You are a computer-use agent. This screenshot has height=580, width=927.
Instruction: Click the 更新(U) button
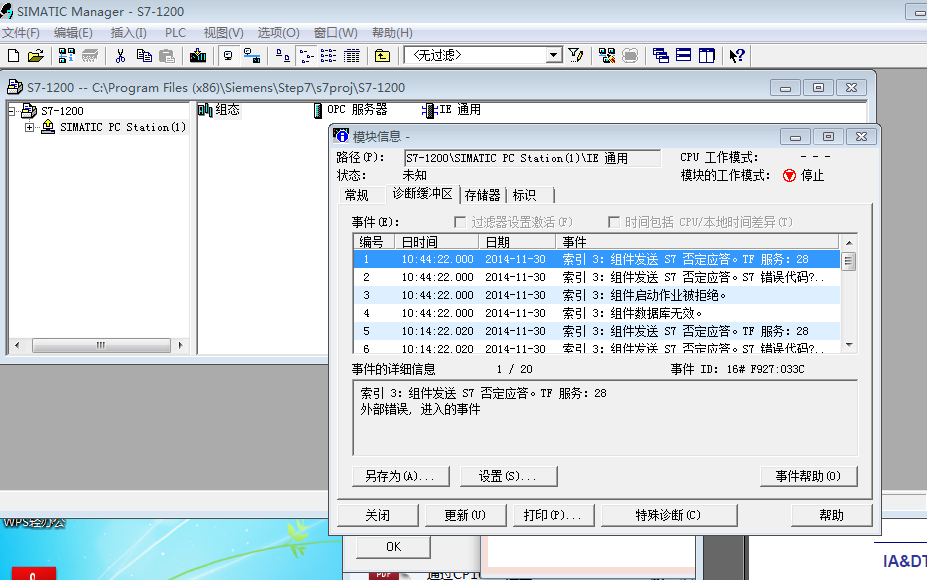pyautogui.click(x=465, y=515)
